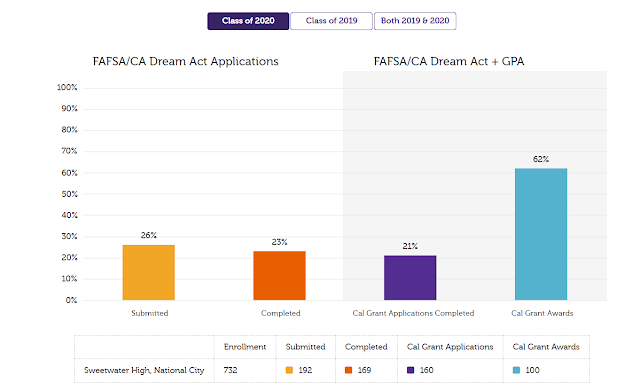Click the purple legend swatch beside 160
640x391 pixels.
pyautogui.click(x=411, y=370)
